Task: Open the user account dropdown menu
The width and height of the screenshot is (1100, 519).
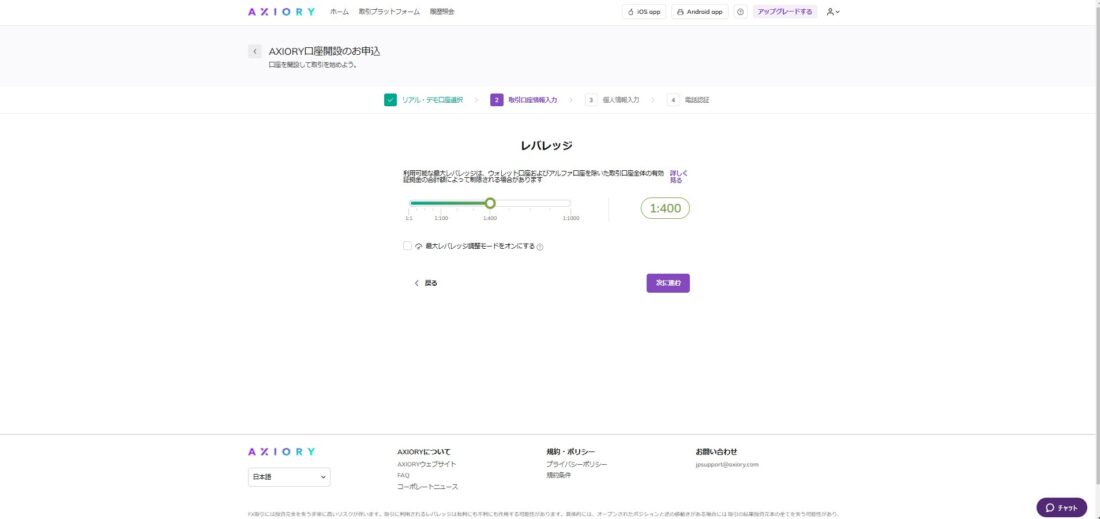Action: point(833,12)
